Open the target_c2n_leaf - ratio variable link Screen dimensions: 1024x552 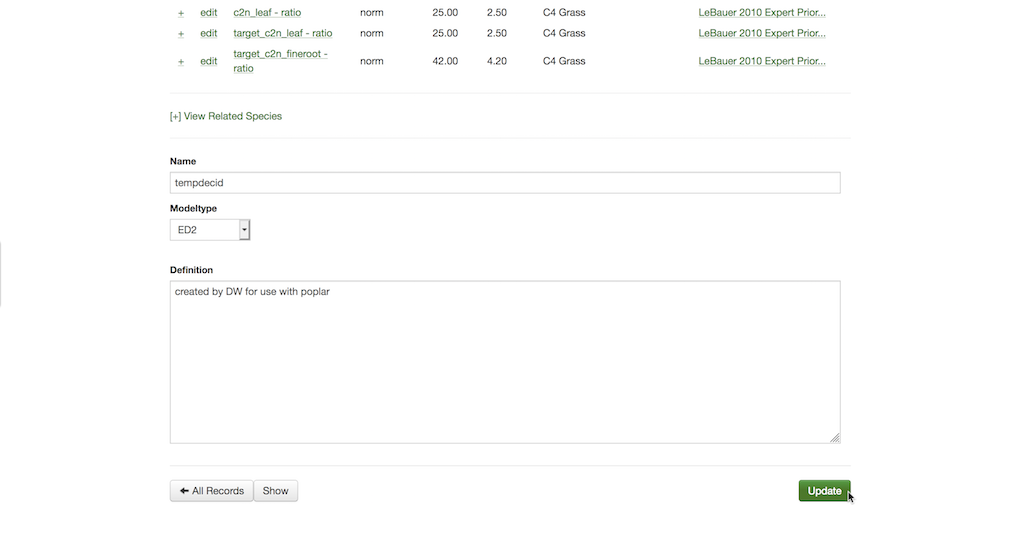pyautogui.click(x=282, y=33)
